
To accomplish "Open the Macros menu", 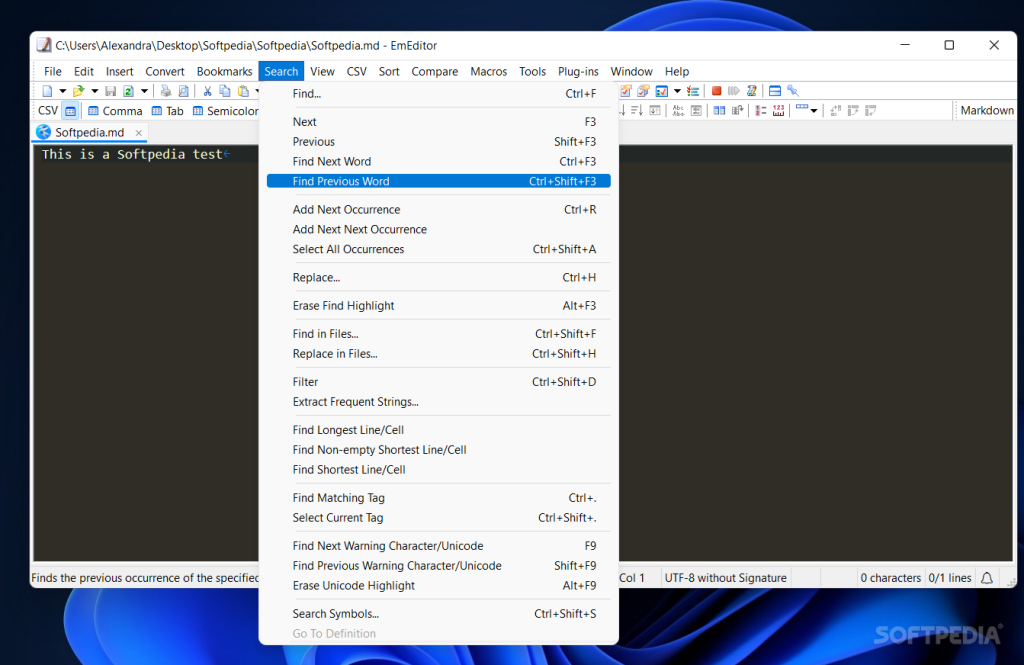I will coord(488,71).
